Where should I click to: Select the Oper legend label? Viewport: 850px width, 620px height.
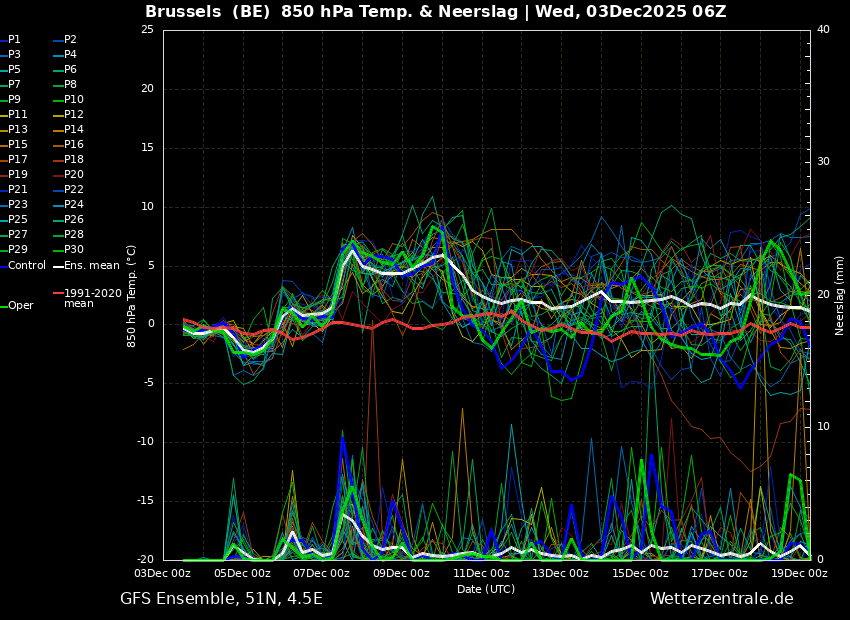[x=18, y=306]
